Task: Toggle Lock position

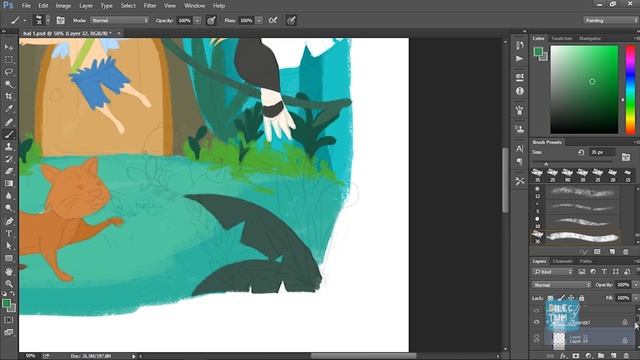Action: tap(571, 298)
